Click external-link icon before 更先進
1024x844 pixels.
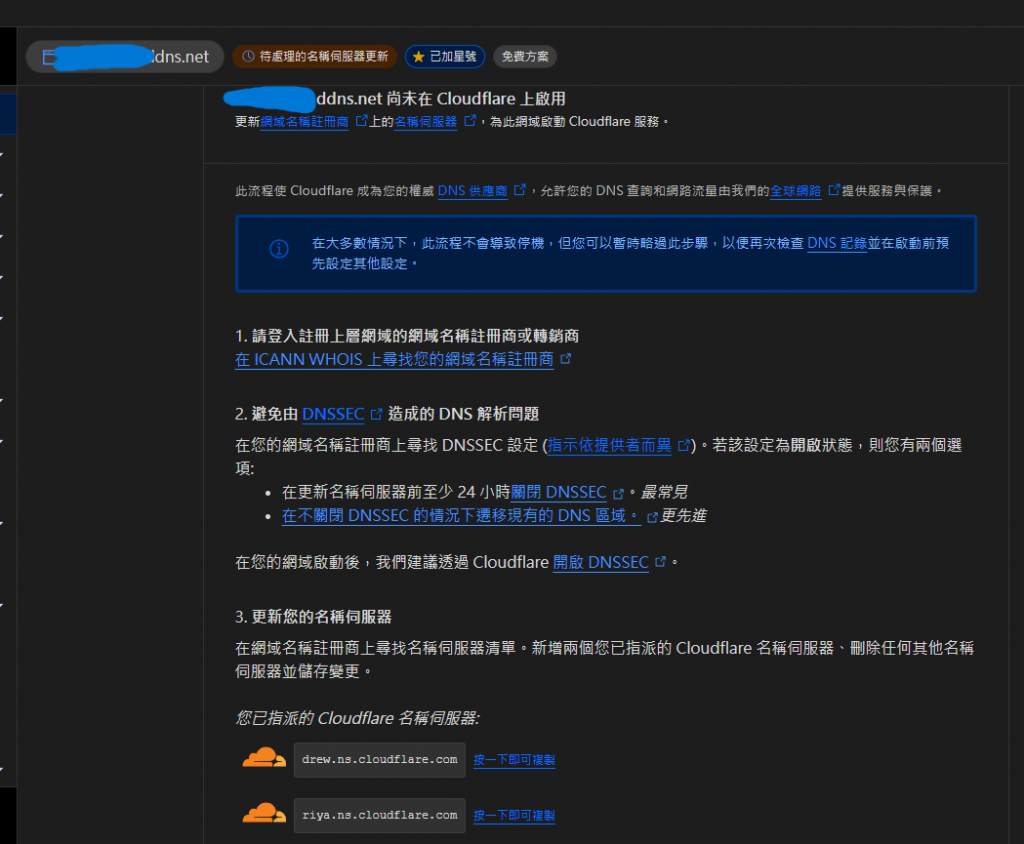click(652, 517)
